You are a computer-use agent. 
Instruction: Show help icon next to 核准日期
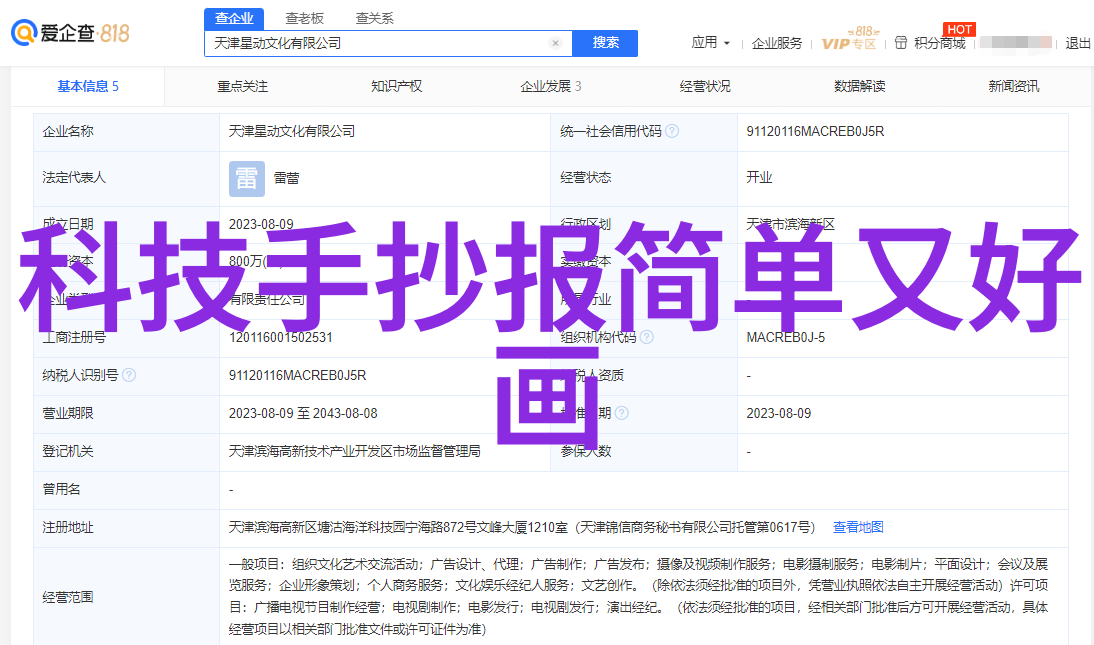[x=622, y=413]
